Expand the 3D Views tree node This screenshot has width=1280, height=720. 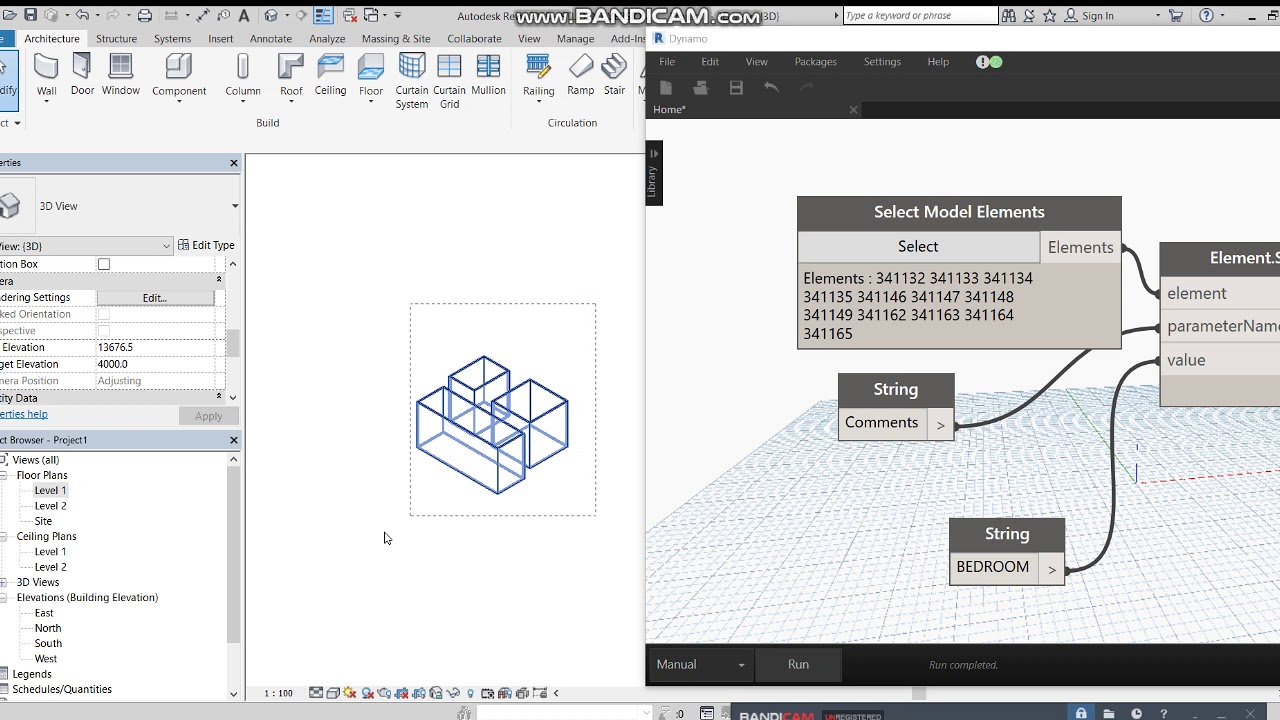5,582
